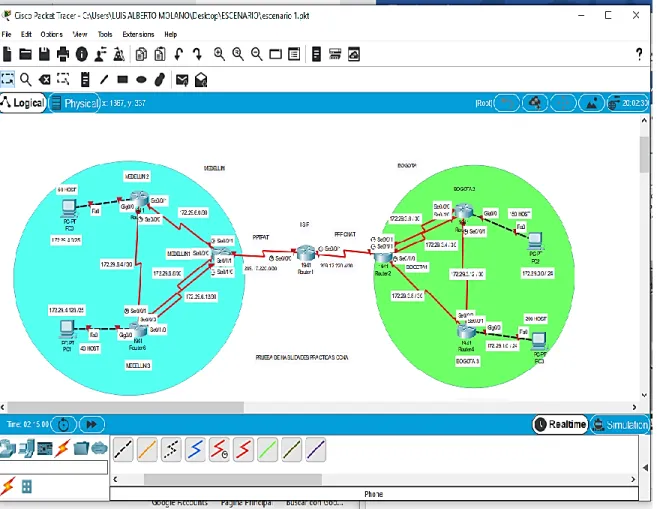Click the device search input field

tap(54, 467)
